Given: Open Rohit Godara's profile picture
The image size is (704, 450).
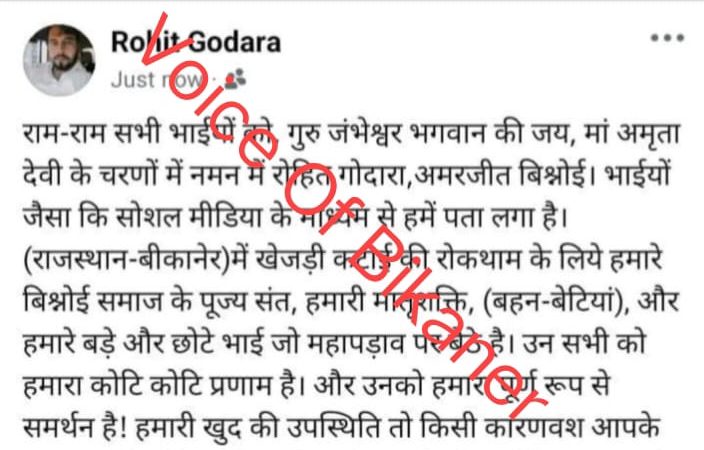Looking at the screenshot, I should pyautogui.click(x=59, y=60).
